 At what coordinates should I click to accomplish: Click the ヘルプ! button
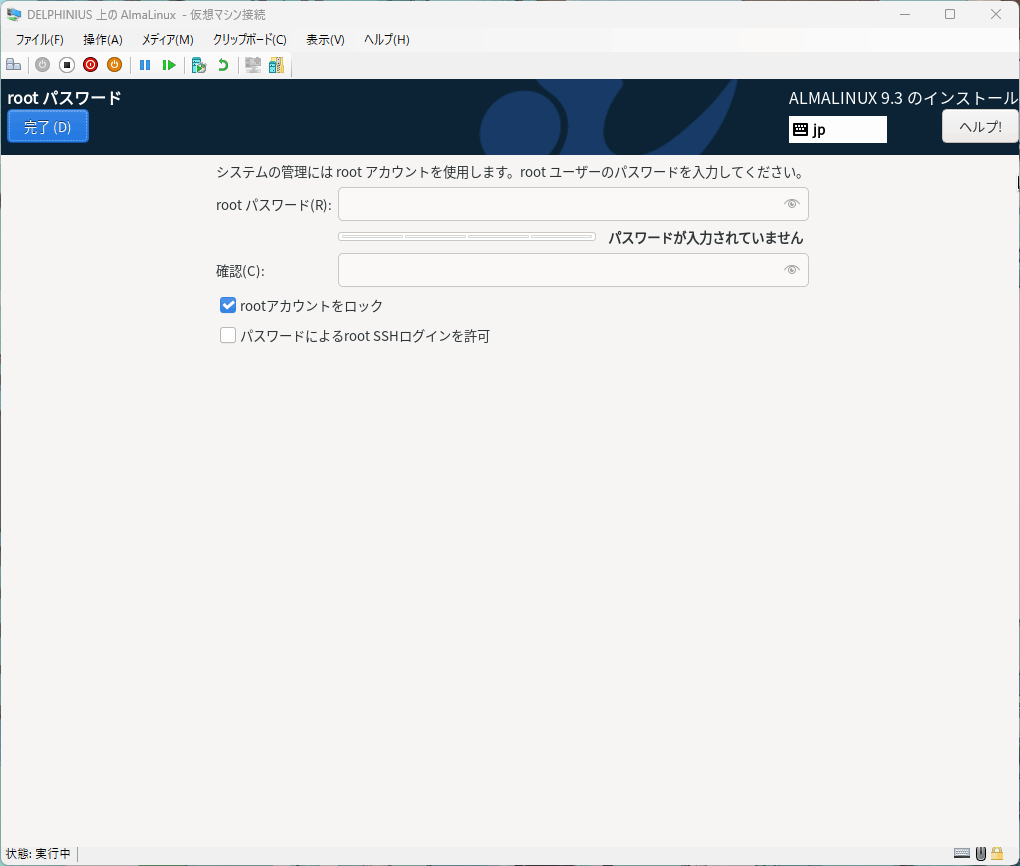click(x=980, y=126)
